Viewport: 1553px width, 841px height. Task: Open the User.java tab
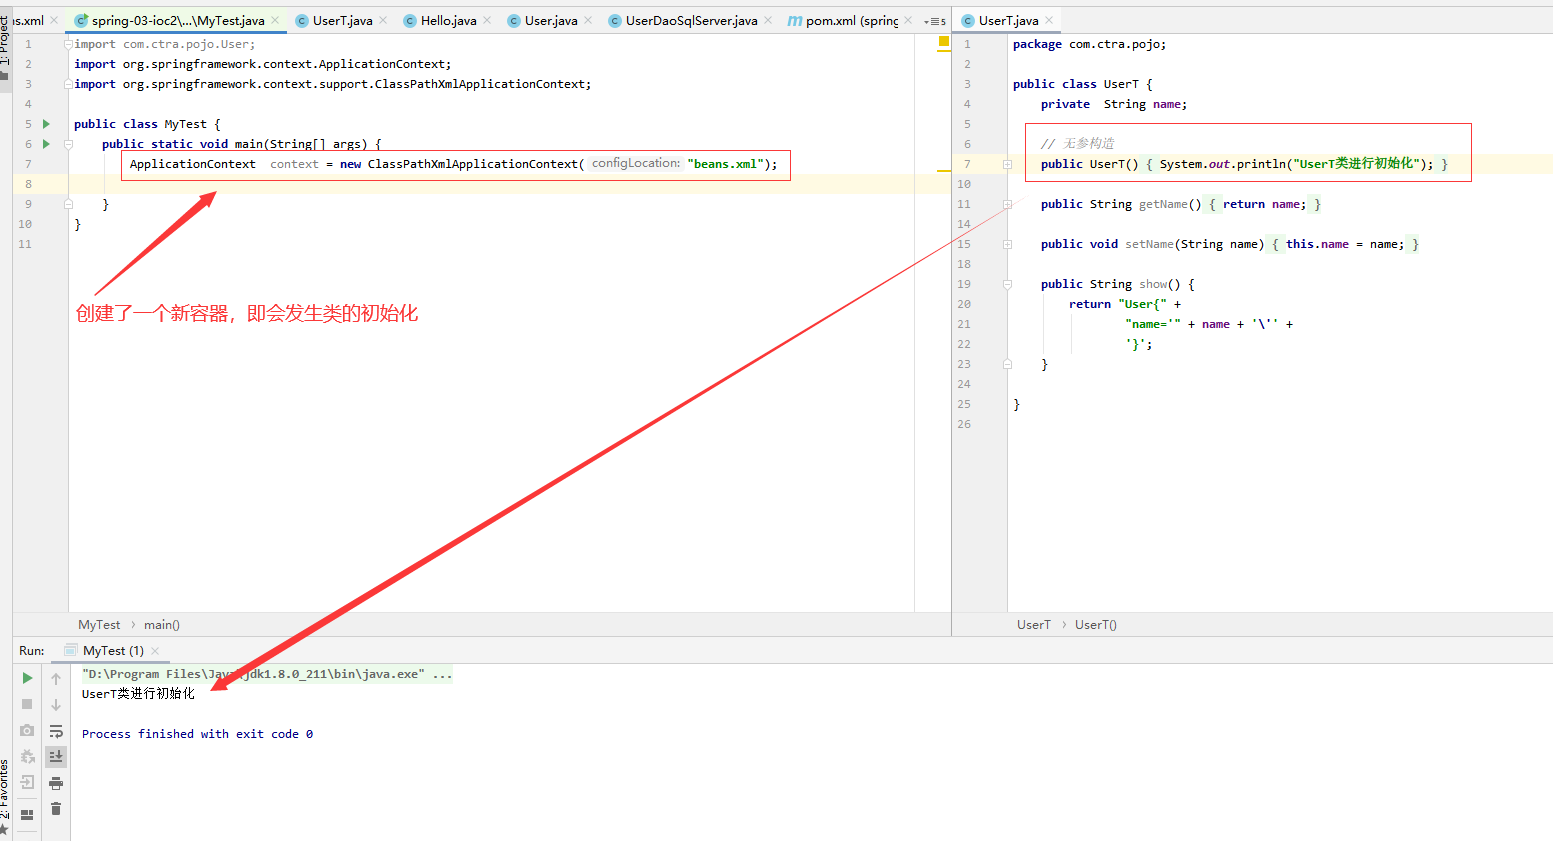point(551,20)
